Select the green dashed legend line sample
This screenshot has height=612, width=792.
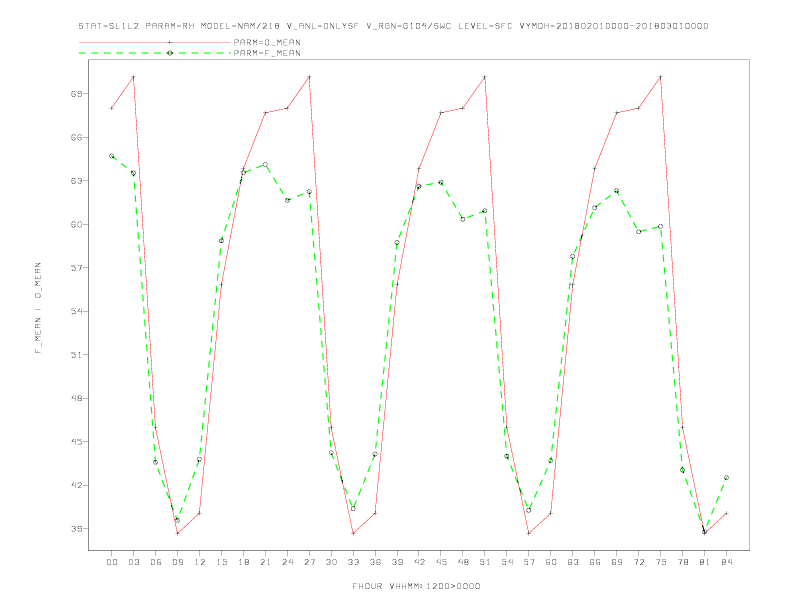pos(155,53)
